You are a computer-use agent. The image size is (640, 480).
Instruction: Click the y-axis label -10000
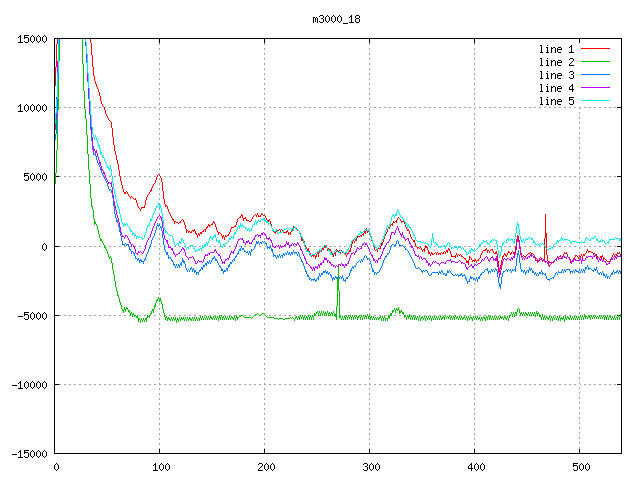tap(29, 385)
